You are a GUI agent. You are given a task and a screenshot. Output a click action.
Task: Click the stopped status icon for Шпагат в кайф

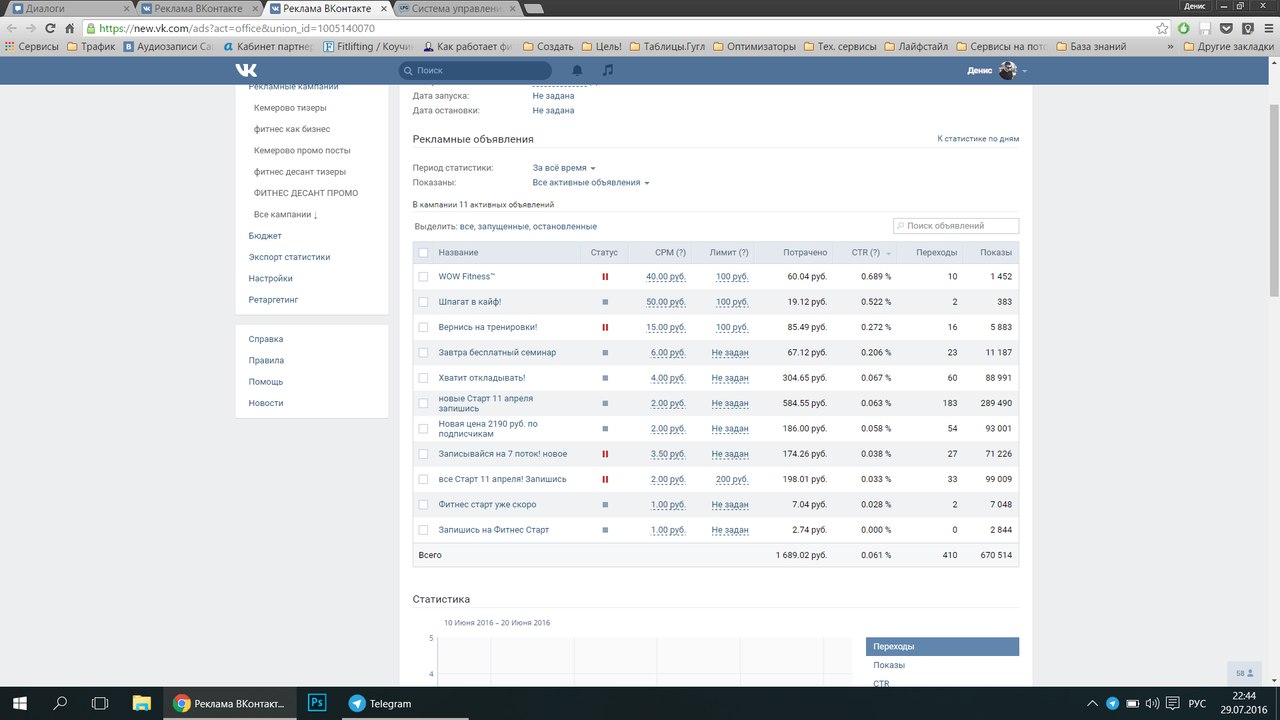[605, 302]
